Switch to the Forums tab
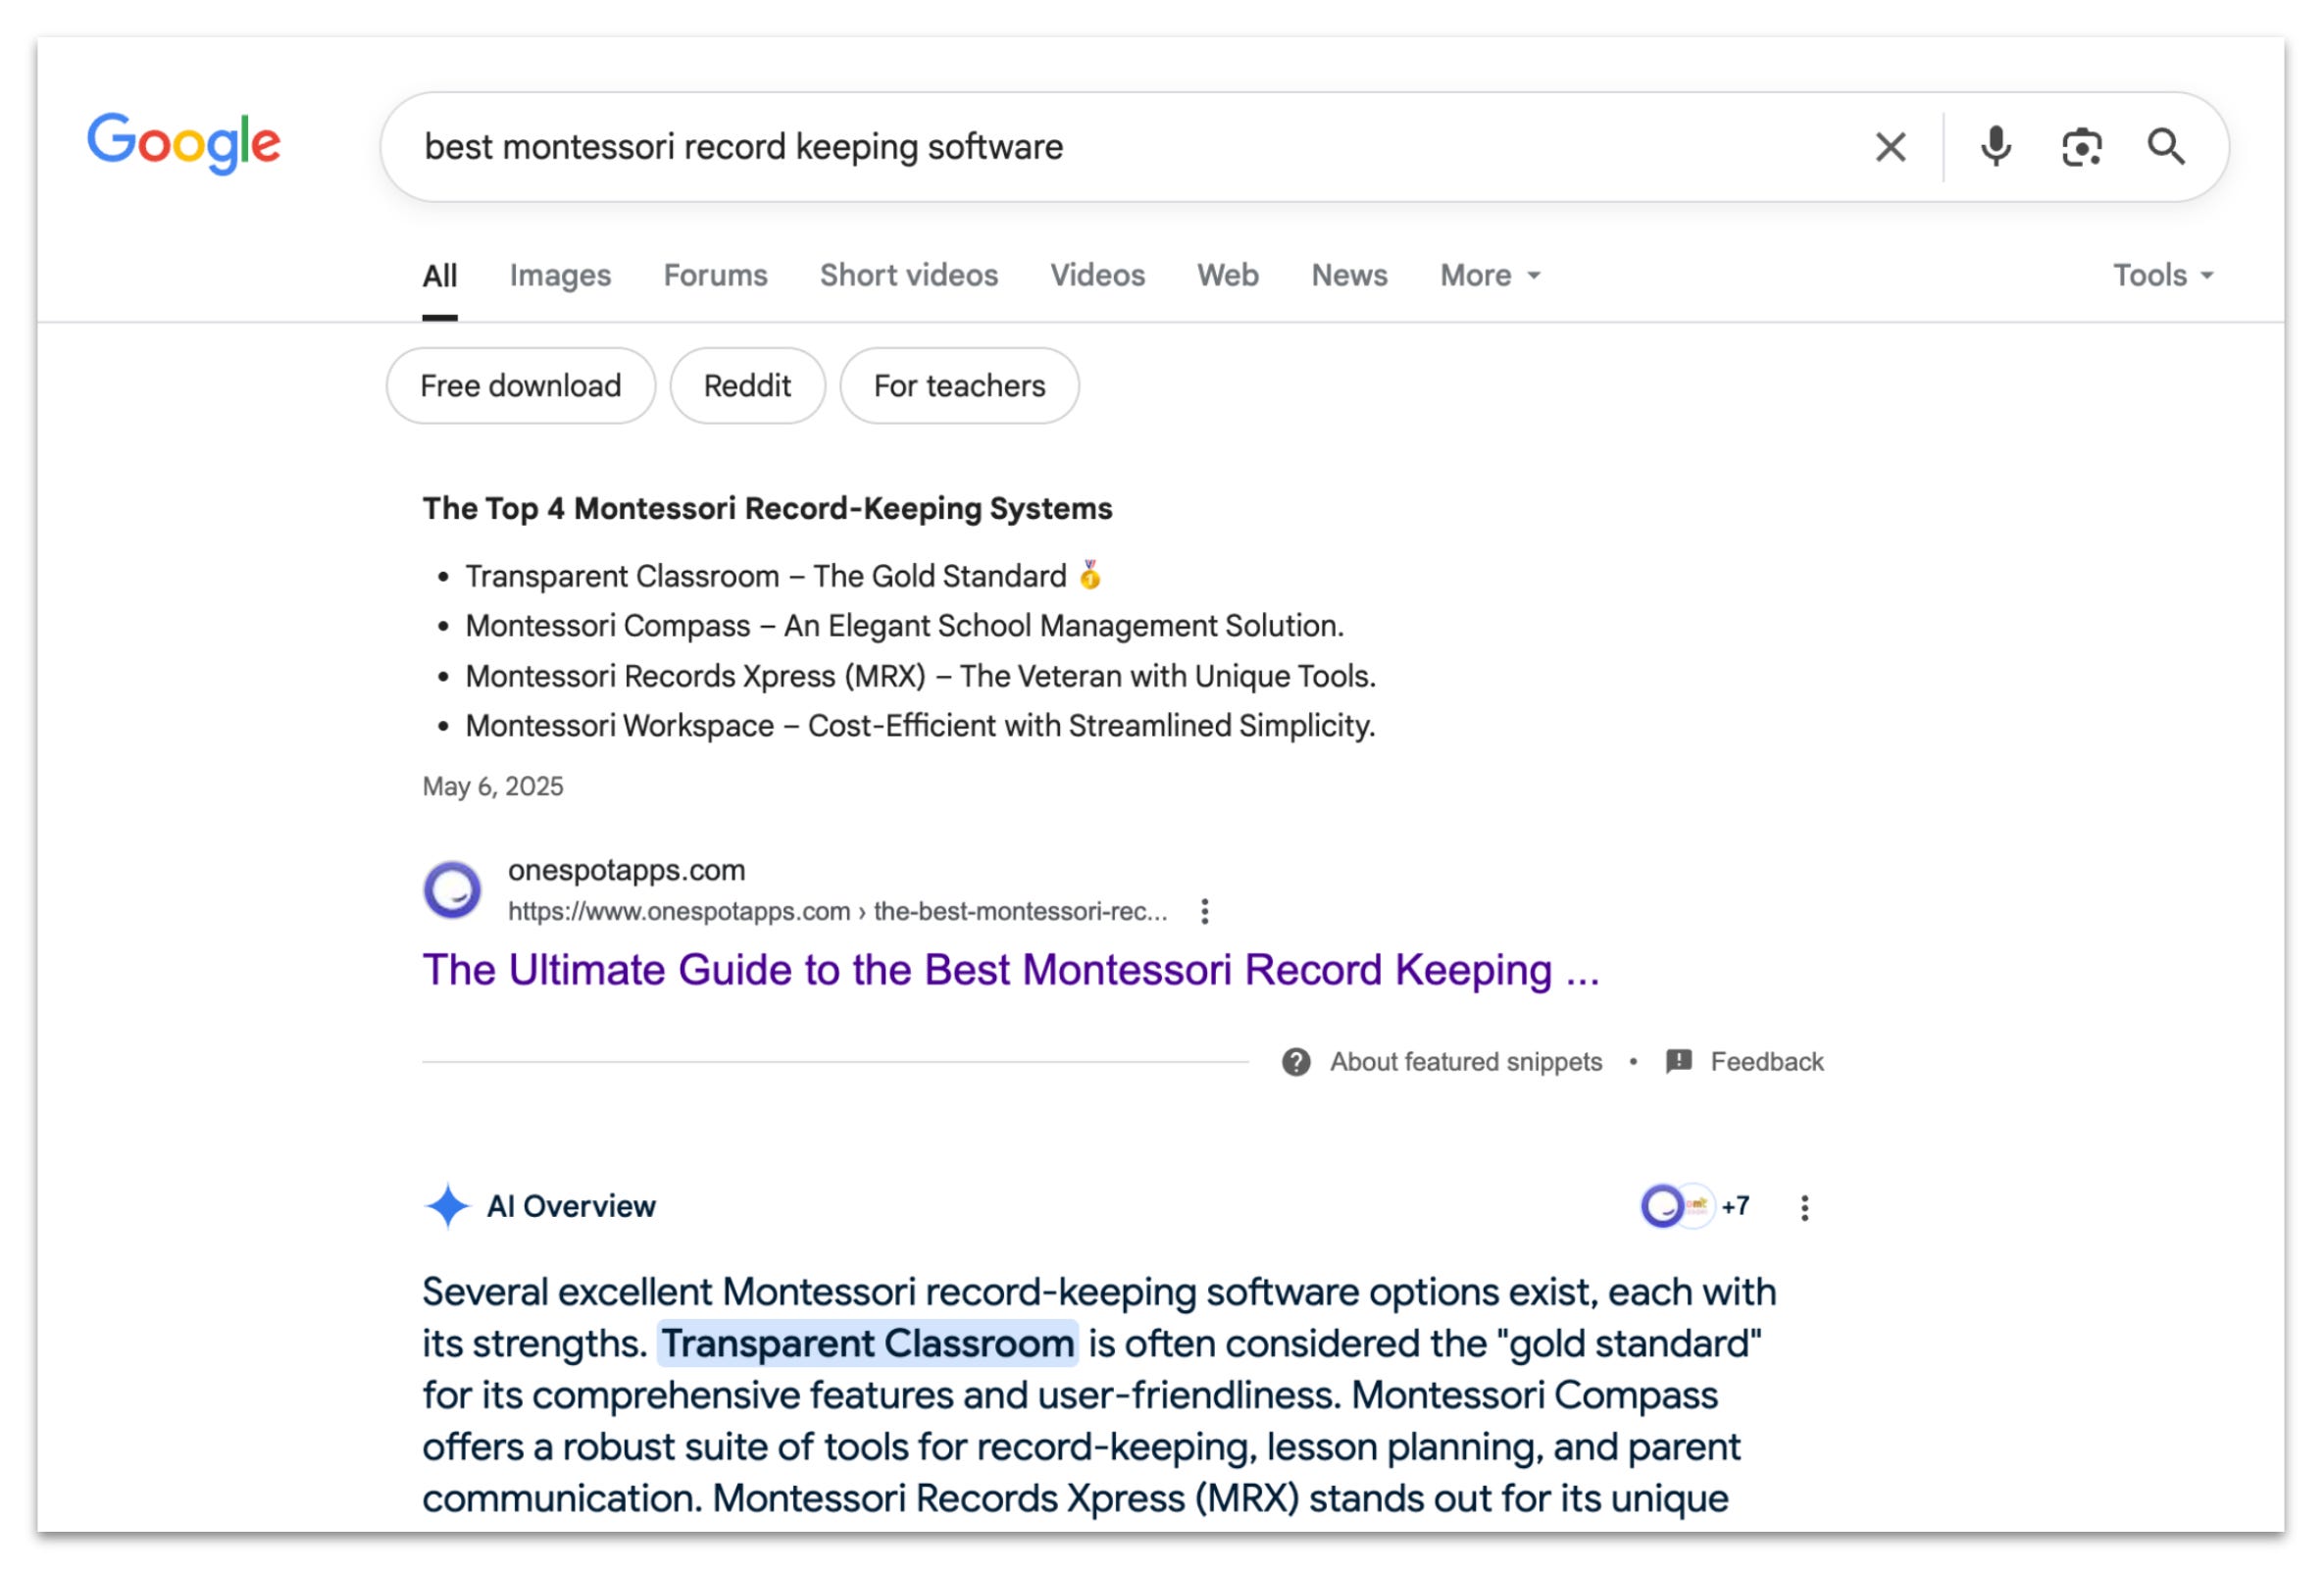Viewport: 2324px width, 1571px height. pos(715,275)
